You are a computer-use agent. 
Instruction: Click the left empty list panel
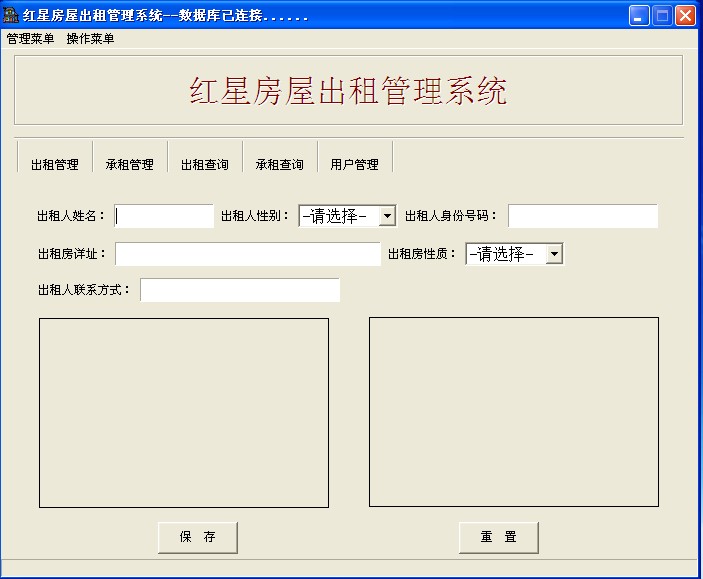click(x=184, y=413)
